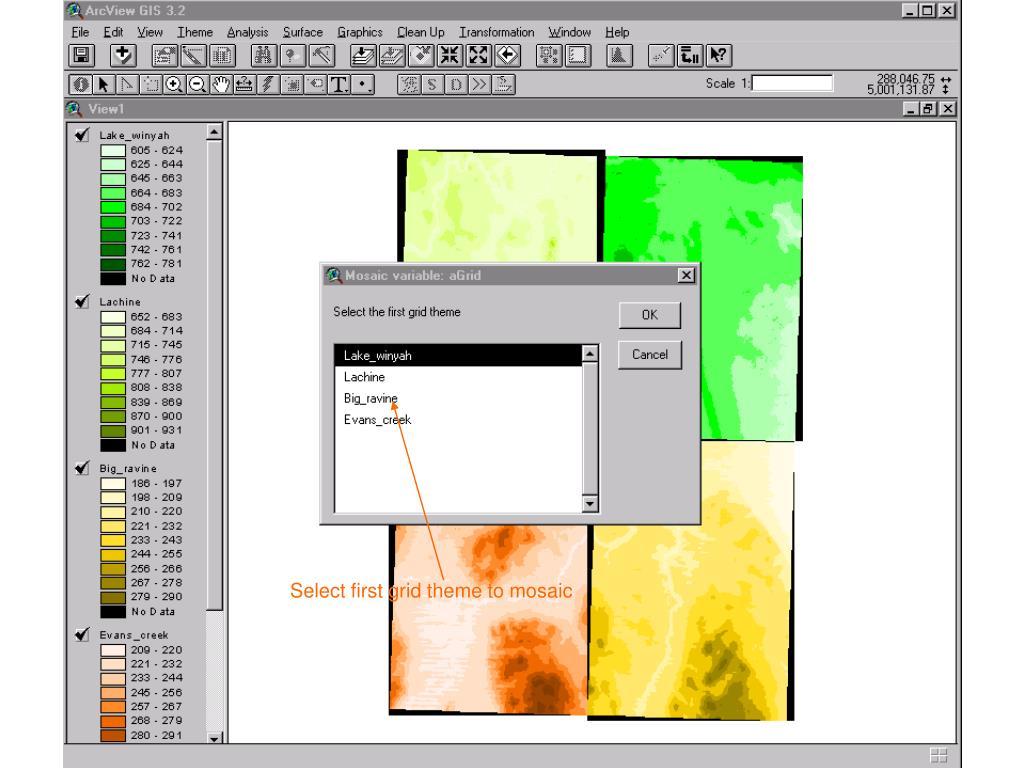1024x768 pixels.
Task: Uncheck the Lachine theme visibility checkbox
Action: (x=82, y=302)
